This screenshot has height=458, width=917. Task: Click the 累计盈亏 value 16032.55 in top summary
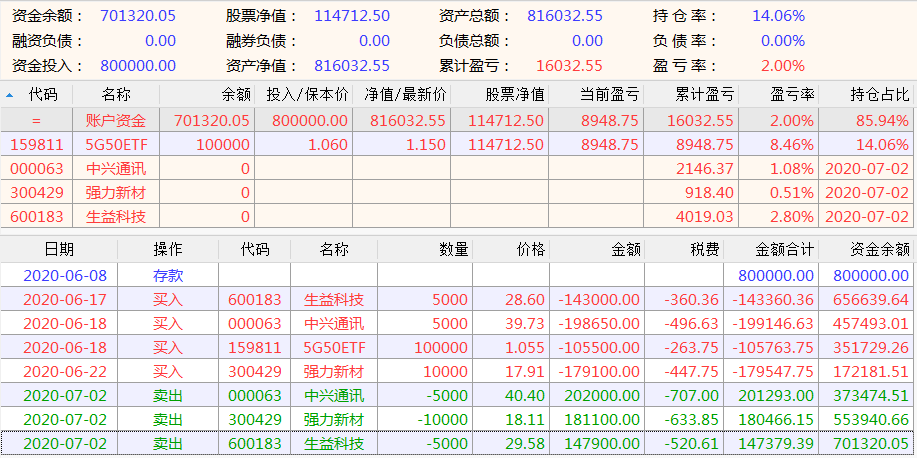[569, 66]
